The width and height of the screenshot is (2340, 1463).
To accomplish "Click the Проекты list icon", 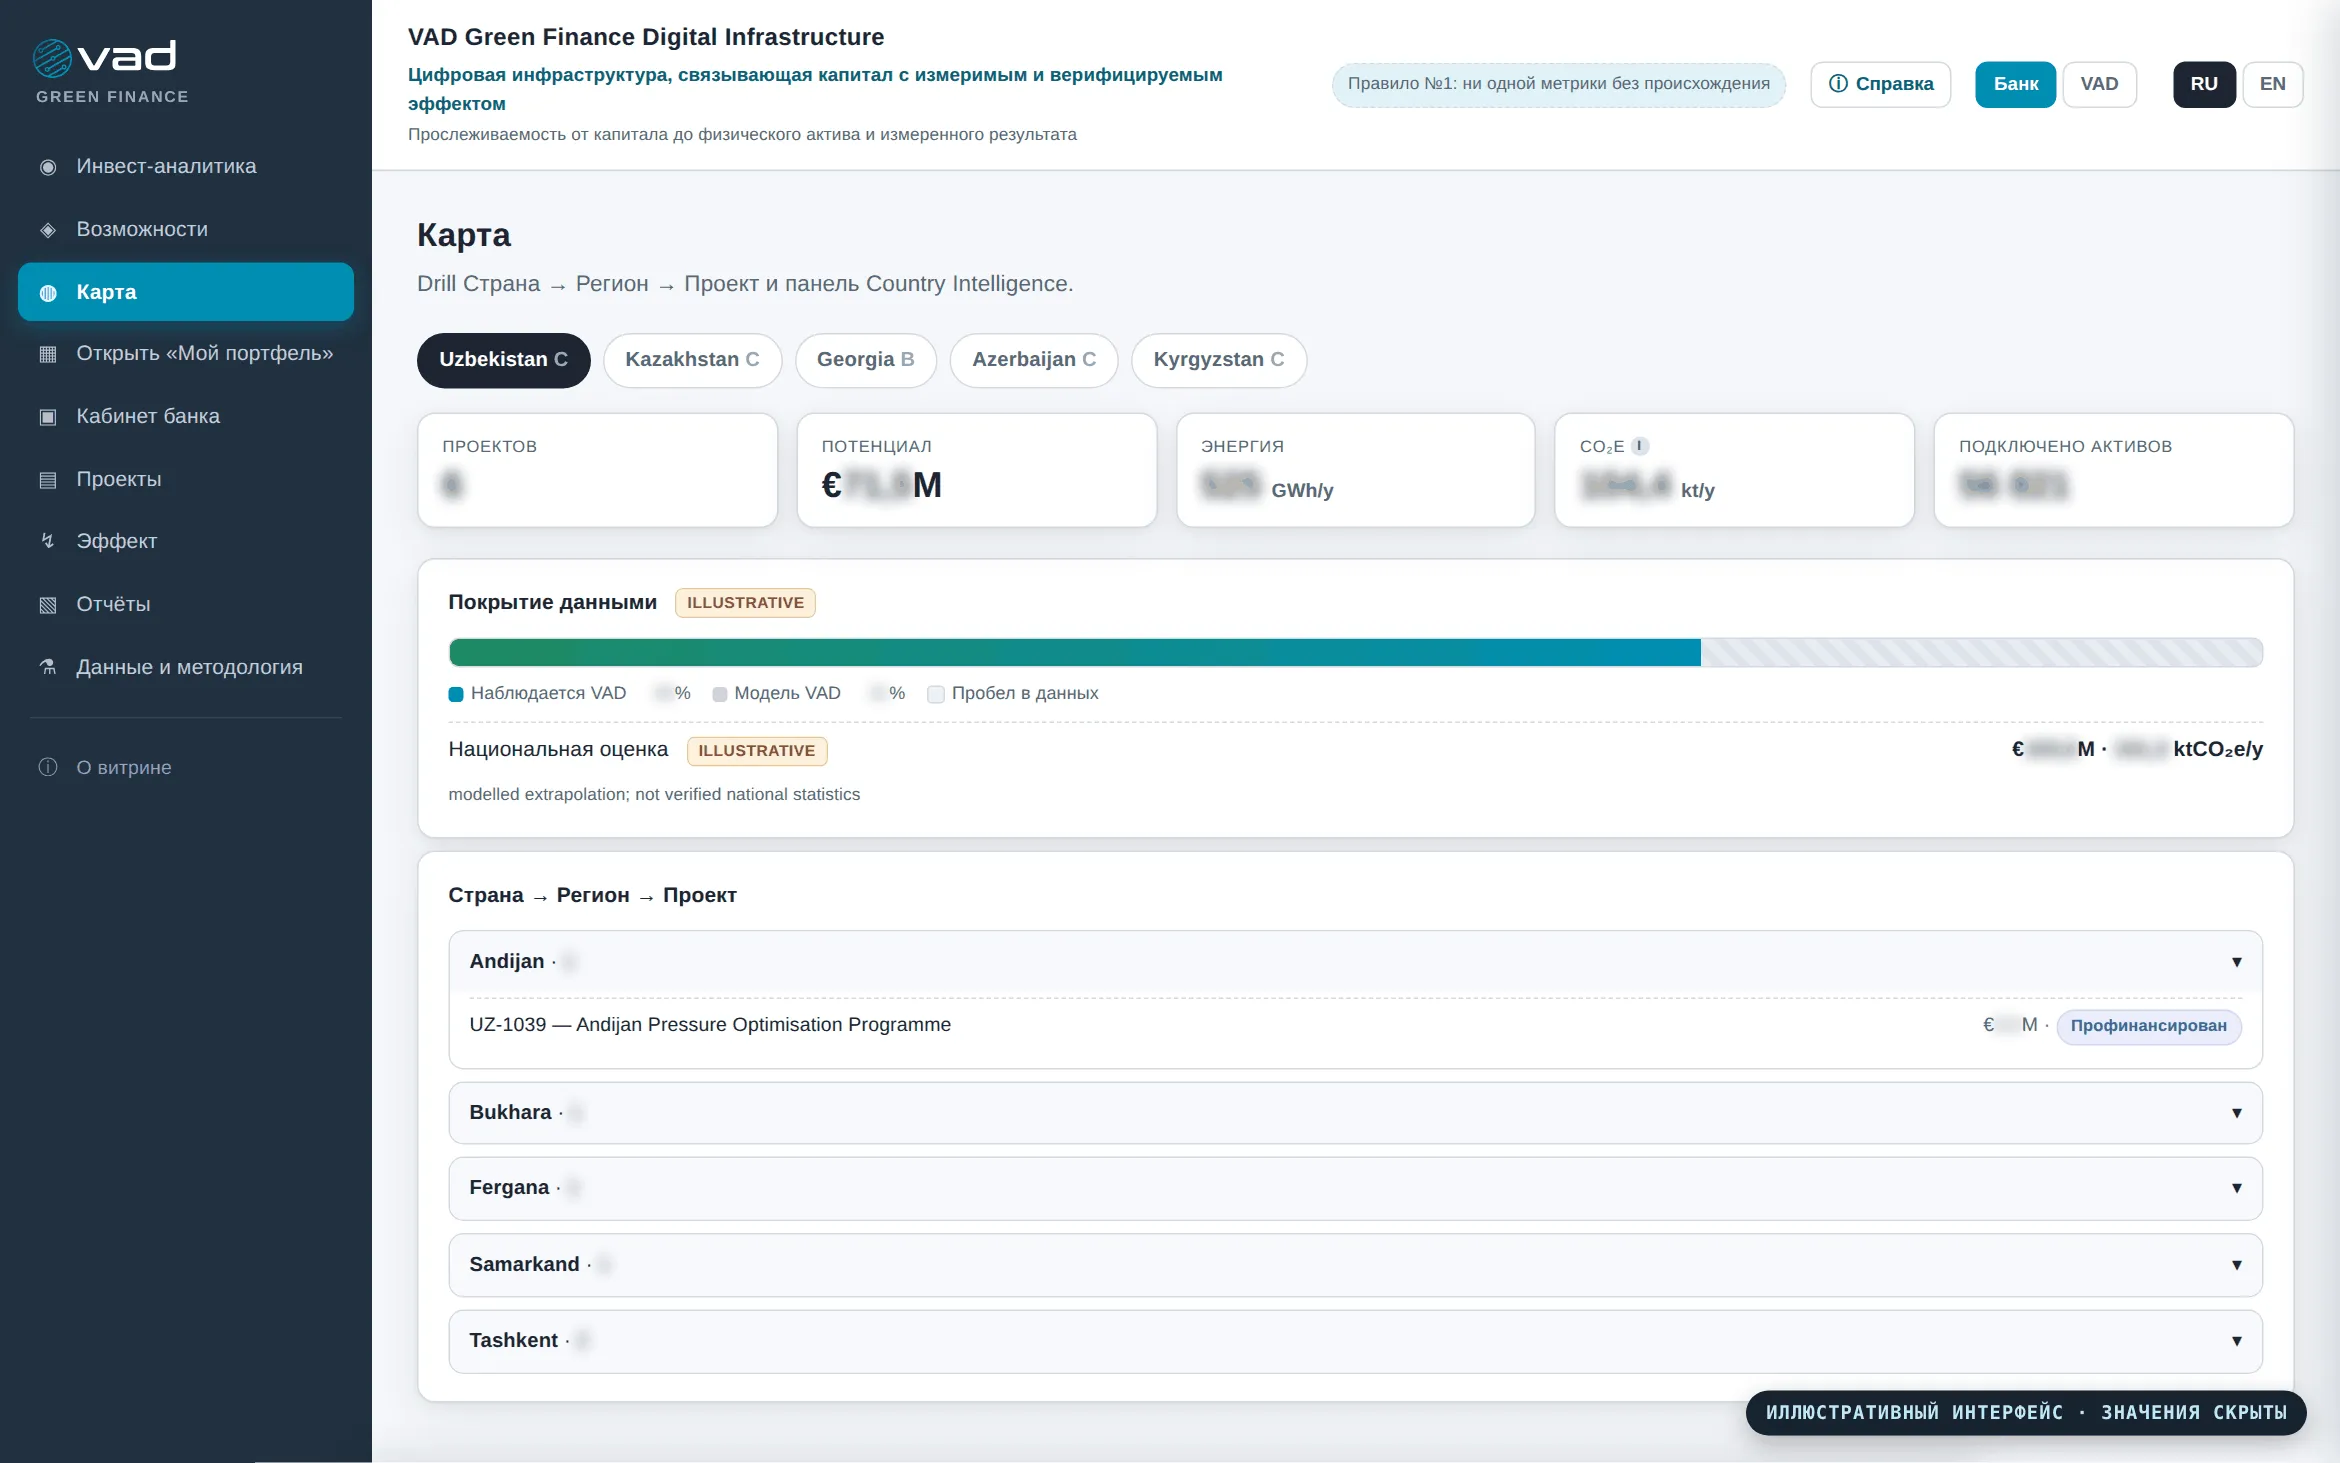I will [48, 480].
